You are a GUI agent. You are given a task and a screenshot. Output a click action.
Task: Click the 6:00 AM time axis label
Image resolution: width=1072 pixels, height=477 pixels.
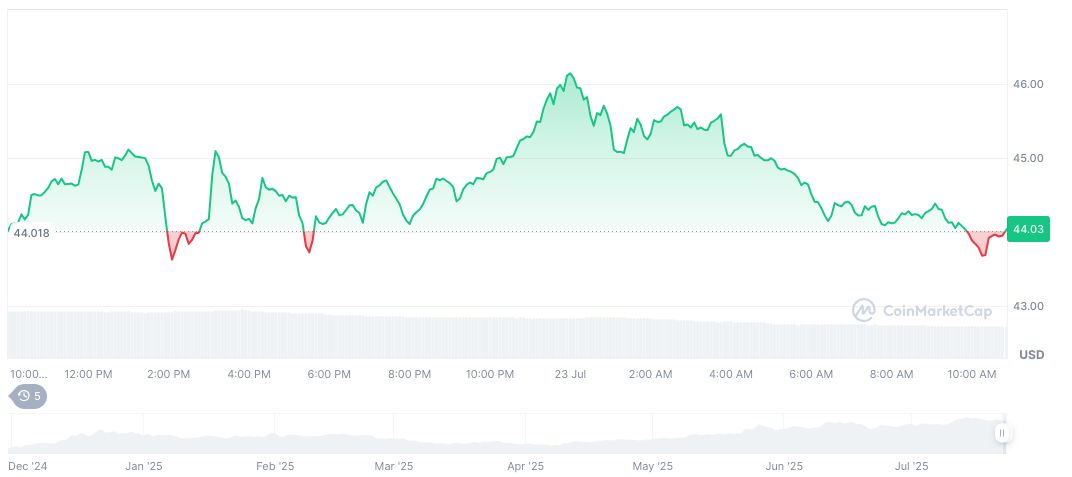(x=811, y=374)
